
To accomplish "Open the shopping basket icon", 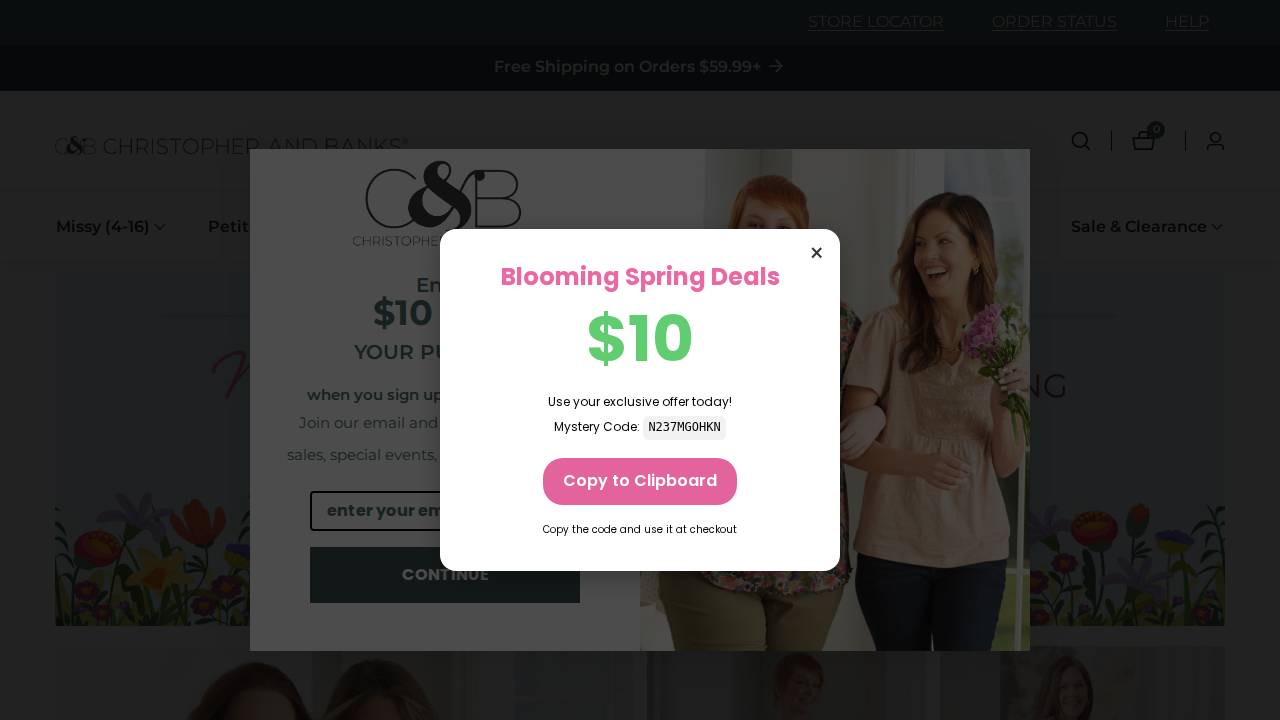I will [1144, 141].
